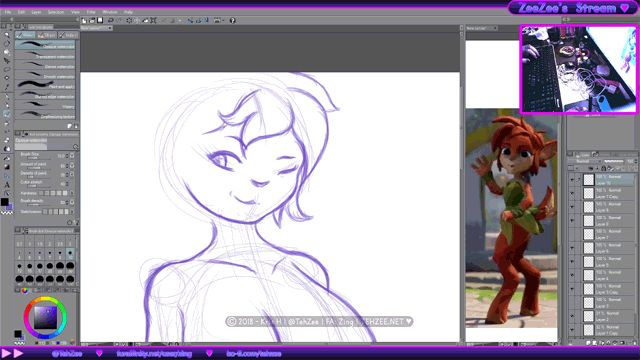The height and width of the screenshot is (360, 640).
Task: Open the dropdown arrow beside the toolbar print icon
Action: [x=224, y=20]
